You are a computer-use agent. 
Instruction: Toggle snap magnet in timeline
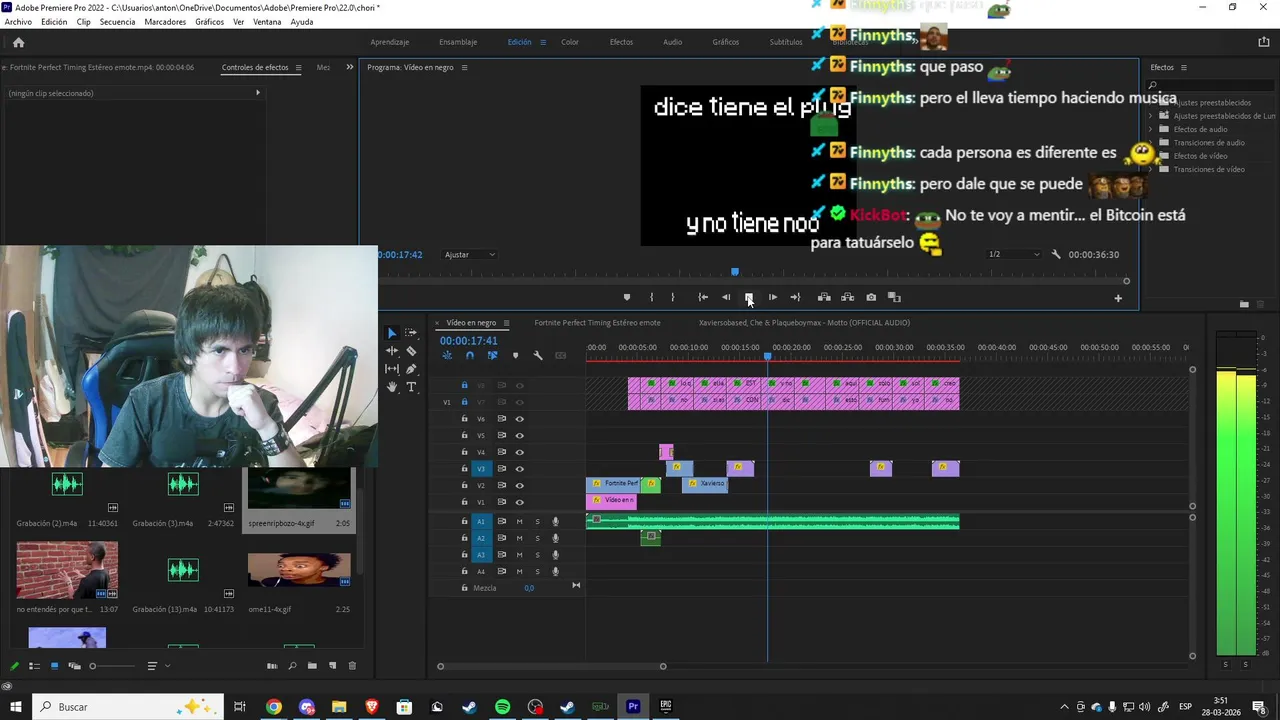pos(469,355)
